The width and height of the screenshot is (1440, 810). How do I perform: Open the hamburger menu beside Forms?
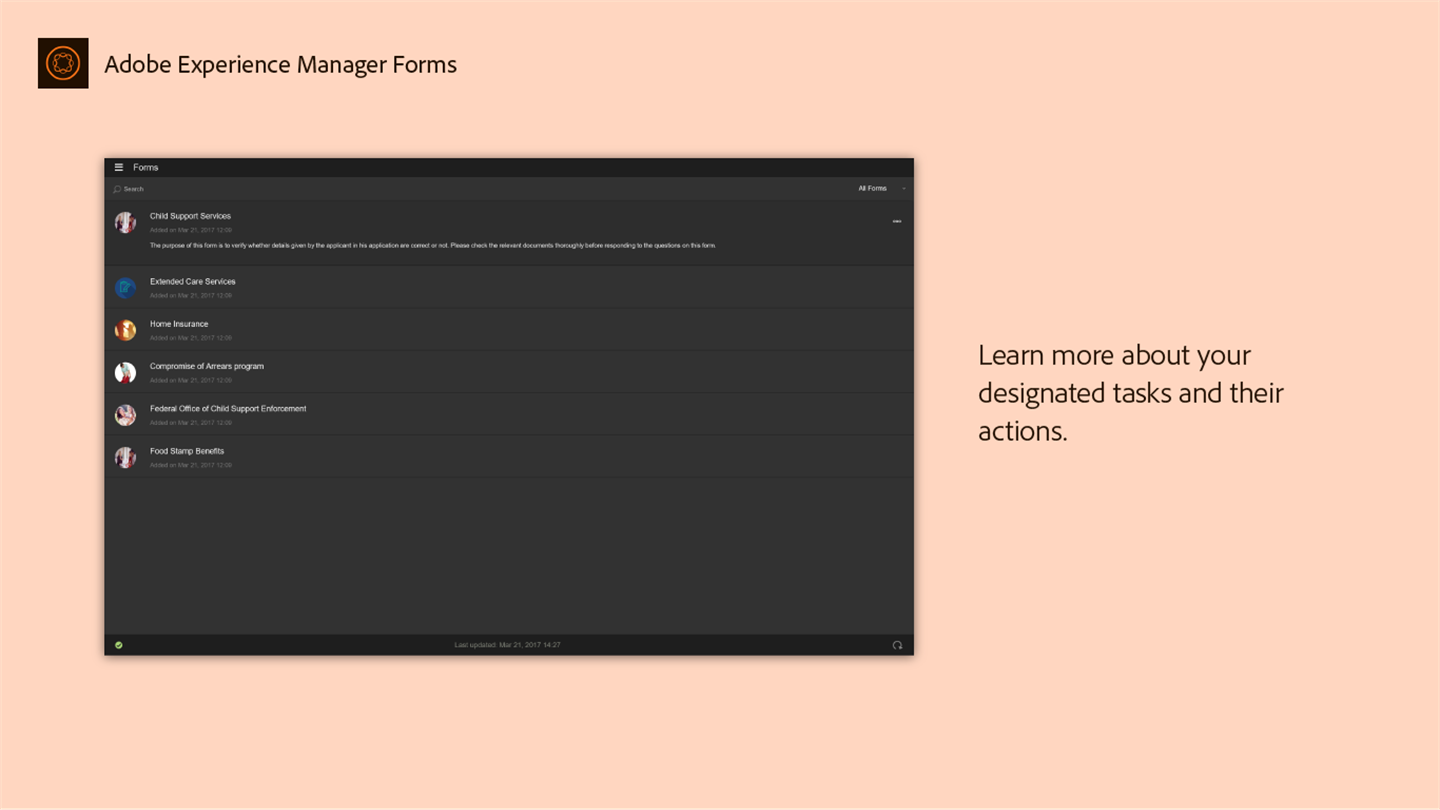tap(118, 167)
